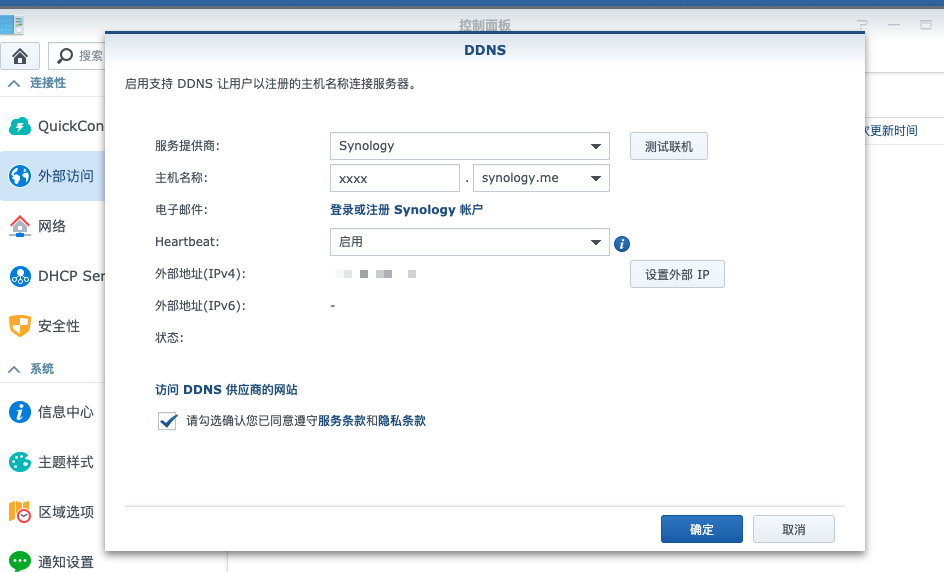Click the 测试联机 button

pyautogui.click(x=668, y=146)
